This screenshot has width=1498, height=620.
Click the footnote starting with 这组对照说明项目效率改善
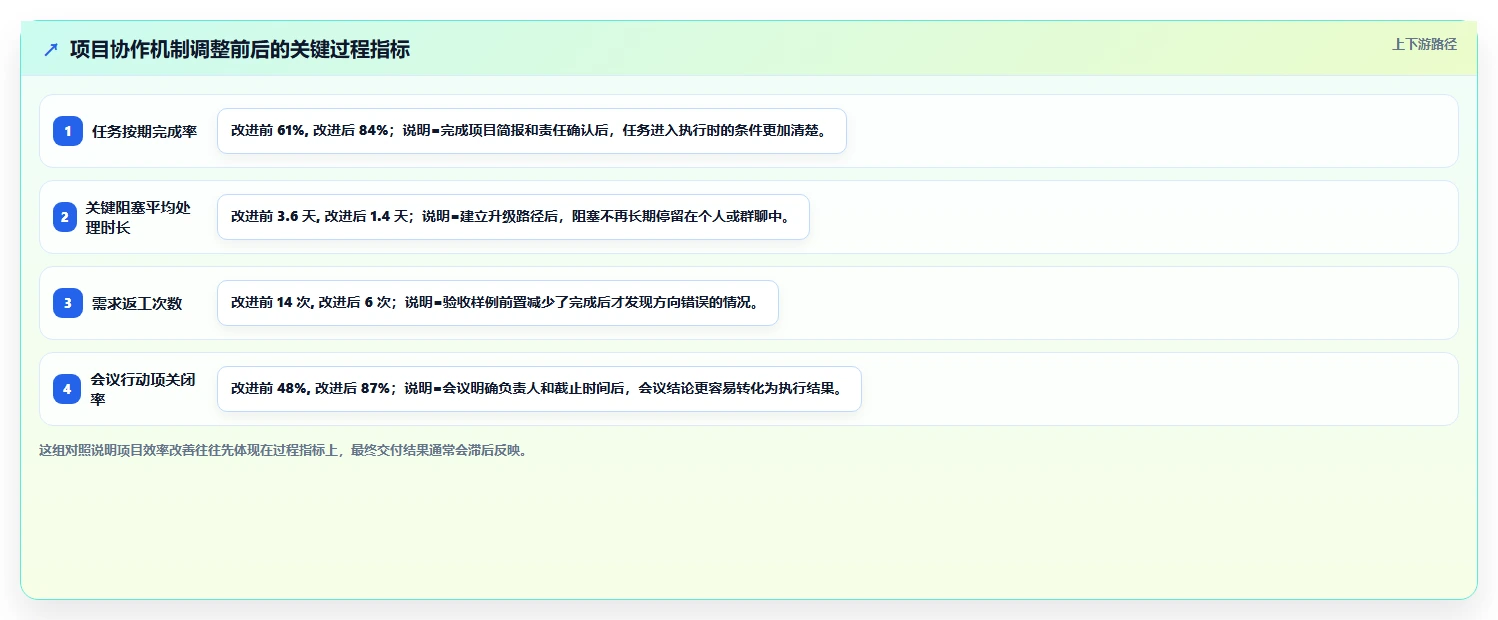[283, 450]
